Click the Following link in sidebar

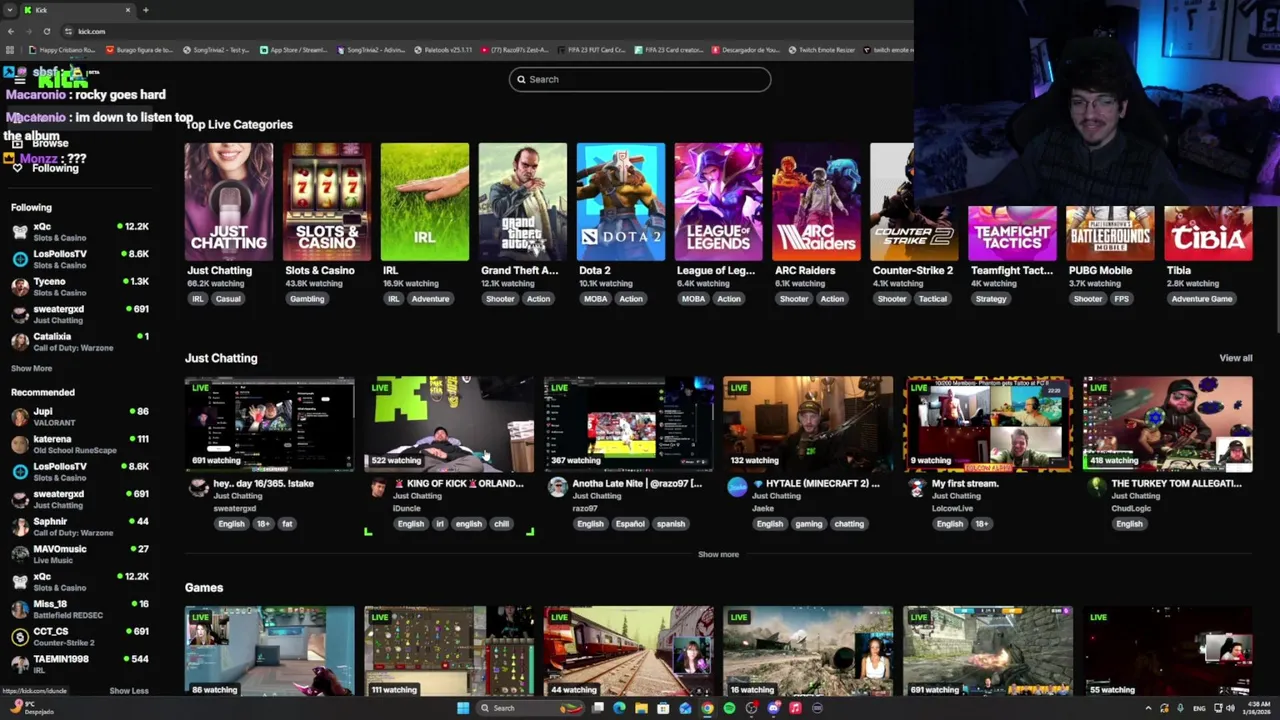55,168
